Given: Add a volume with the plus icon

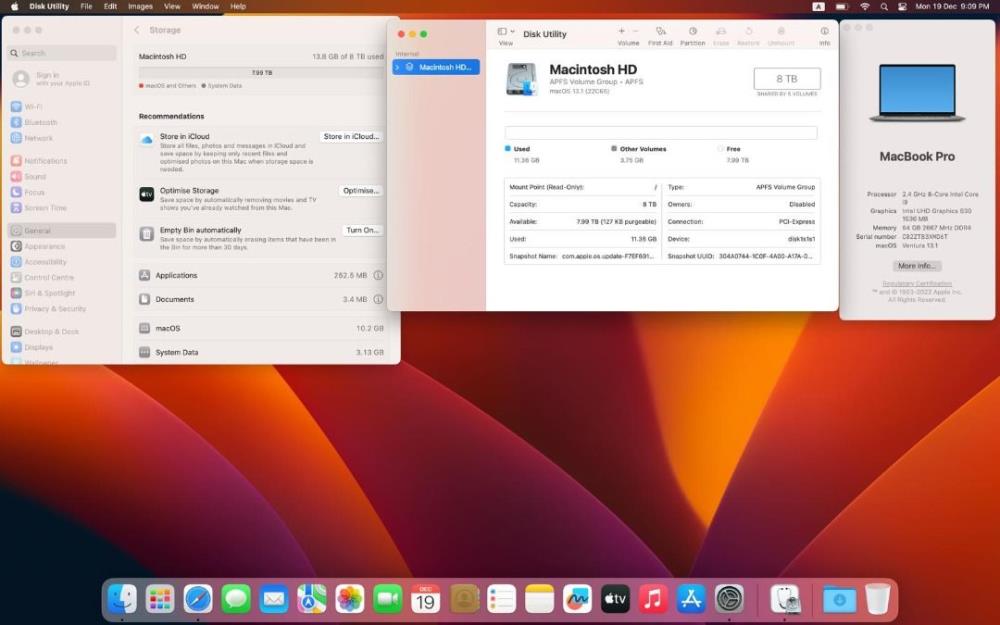Looking at the screenshot, I should click(x=621, y=31).
